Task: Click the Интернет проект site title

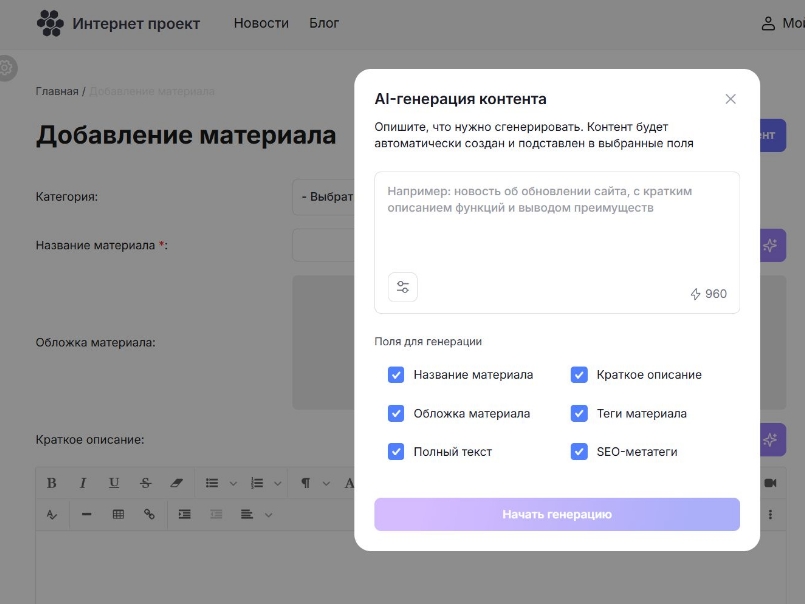Action: click(136, 24)
